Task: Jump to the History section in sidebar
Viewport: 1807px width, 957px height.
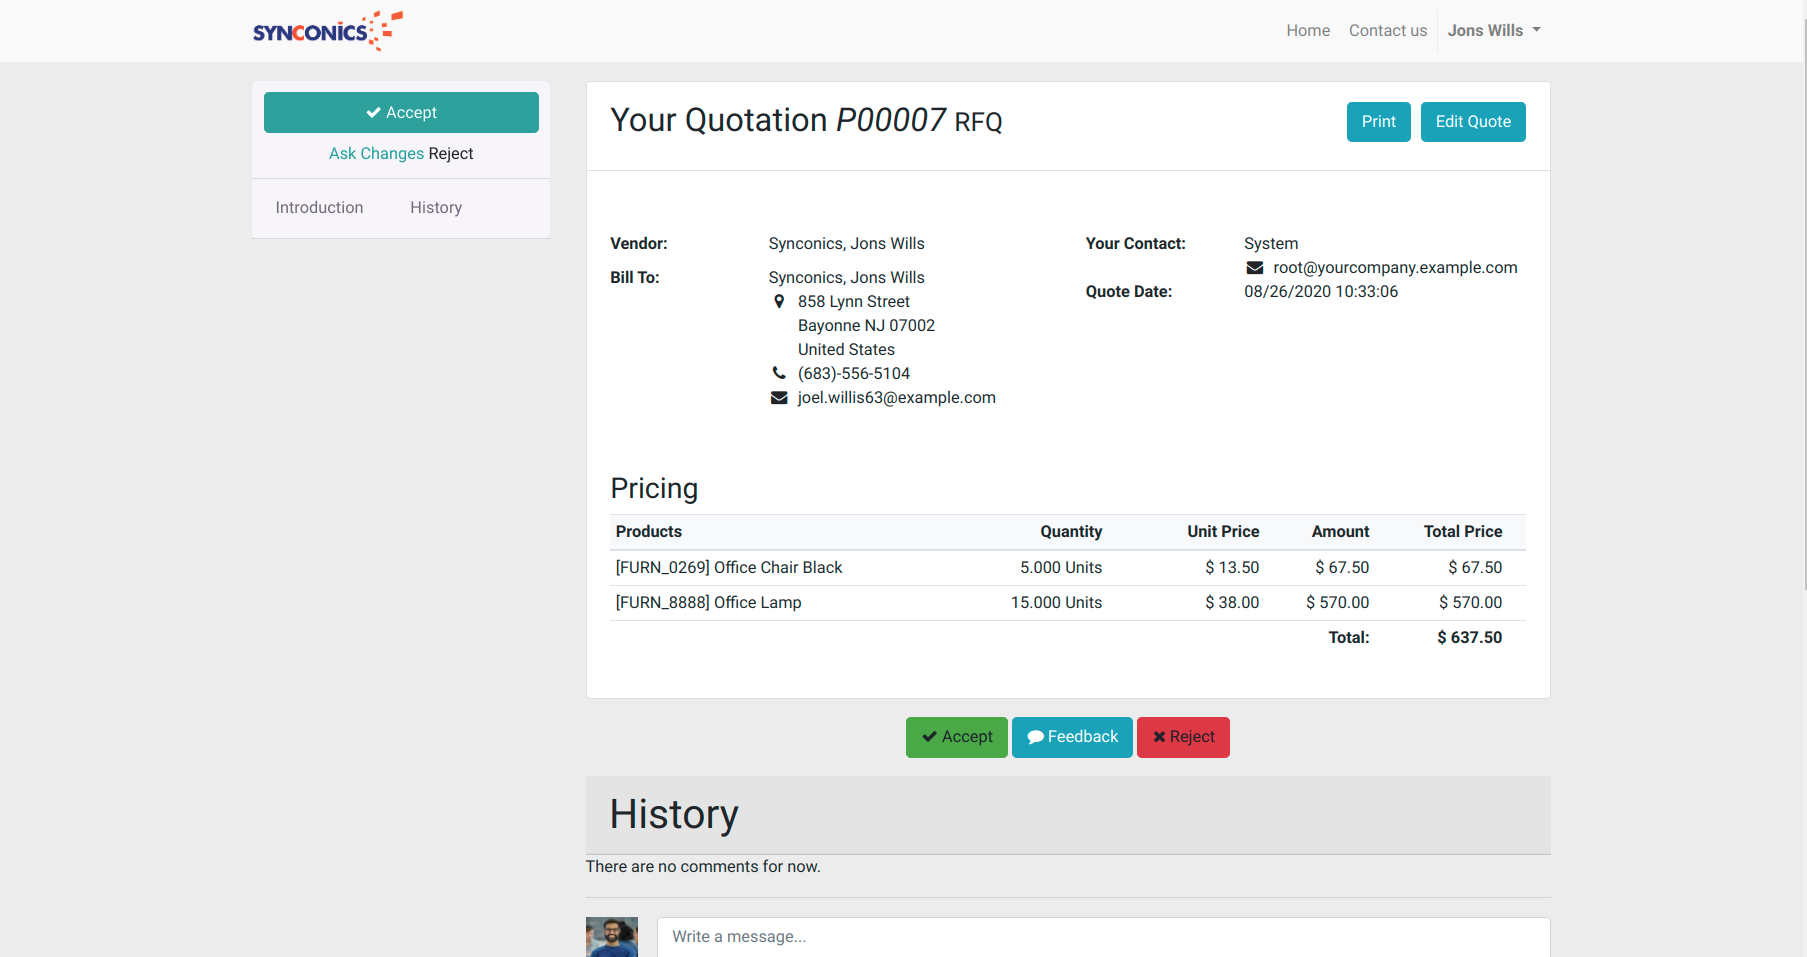Action: pos(436,208)
